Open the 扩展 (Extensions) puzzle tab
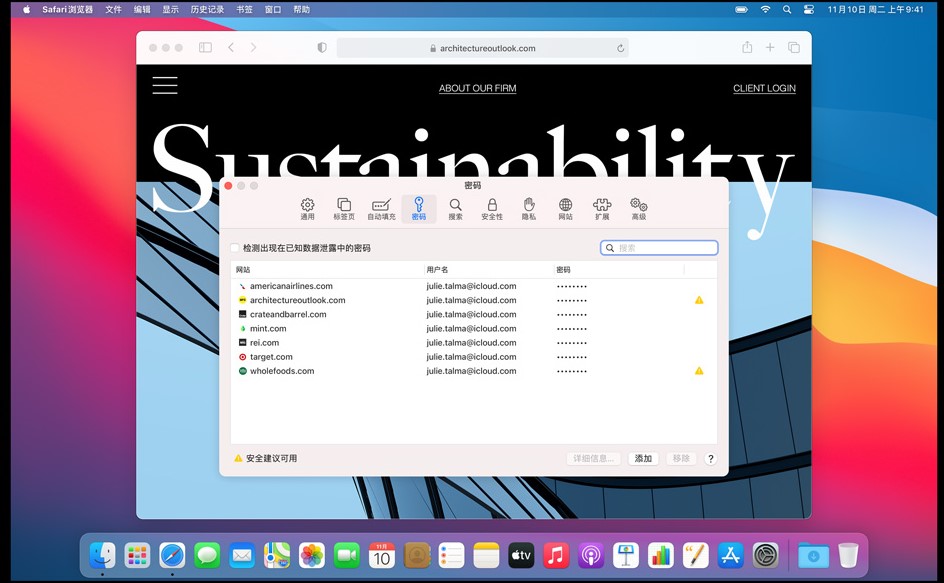Screen dimensions: 944x583 tap(602, 208)
